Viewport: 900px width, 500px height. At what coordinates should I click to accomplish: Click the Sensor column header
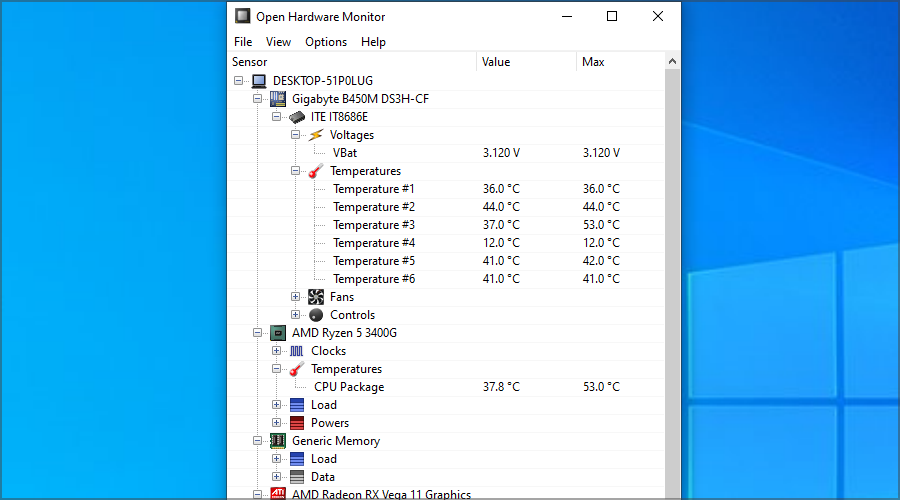352,62
